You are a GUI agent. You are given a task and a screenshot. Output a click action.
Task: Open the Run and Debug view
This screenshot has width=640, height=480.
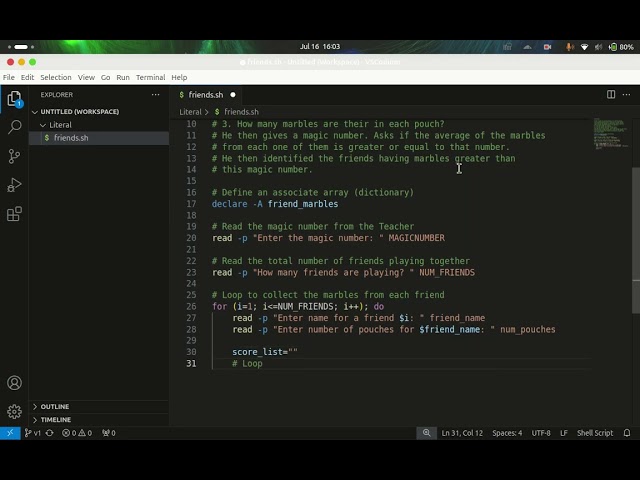14,185
